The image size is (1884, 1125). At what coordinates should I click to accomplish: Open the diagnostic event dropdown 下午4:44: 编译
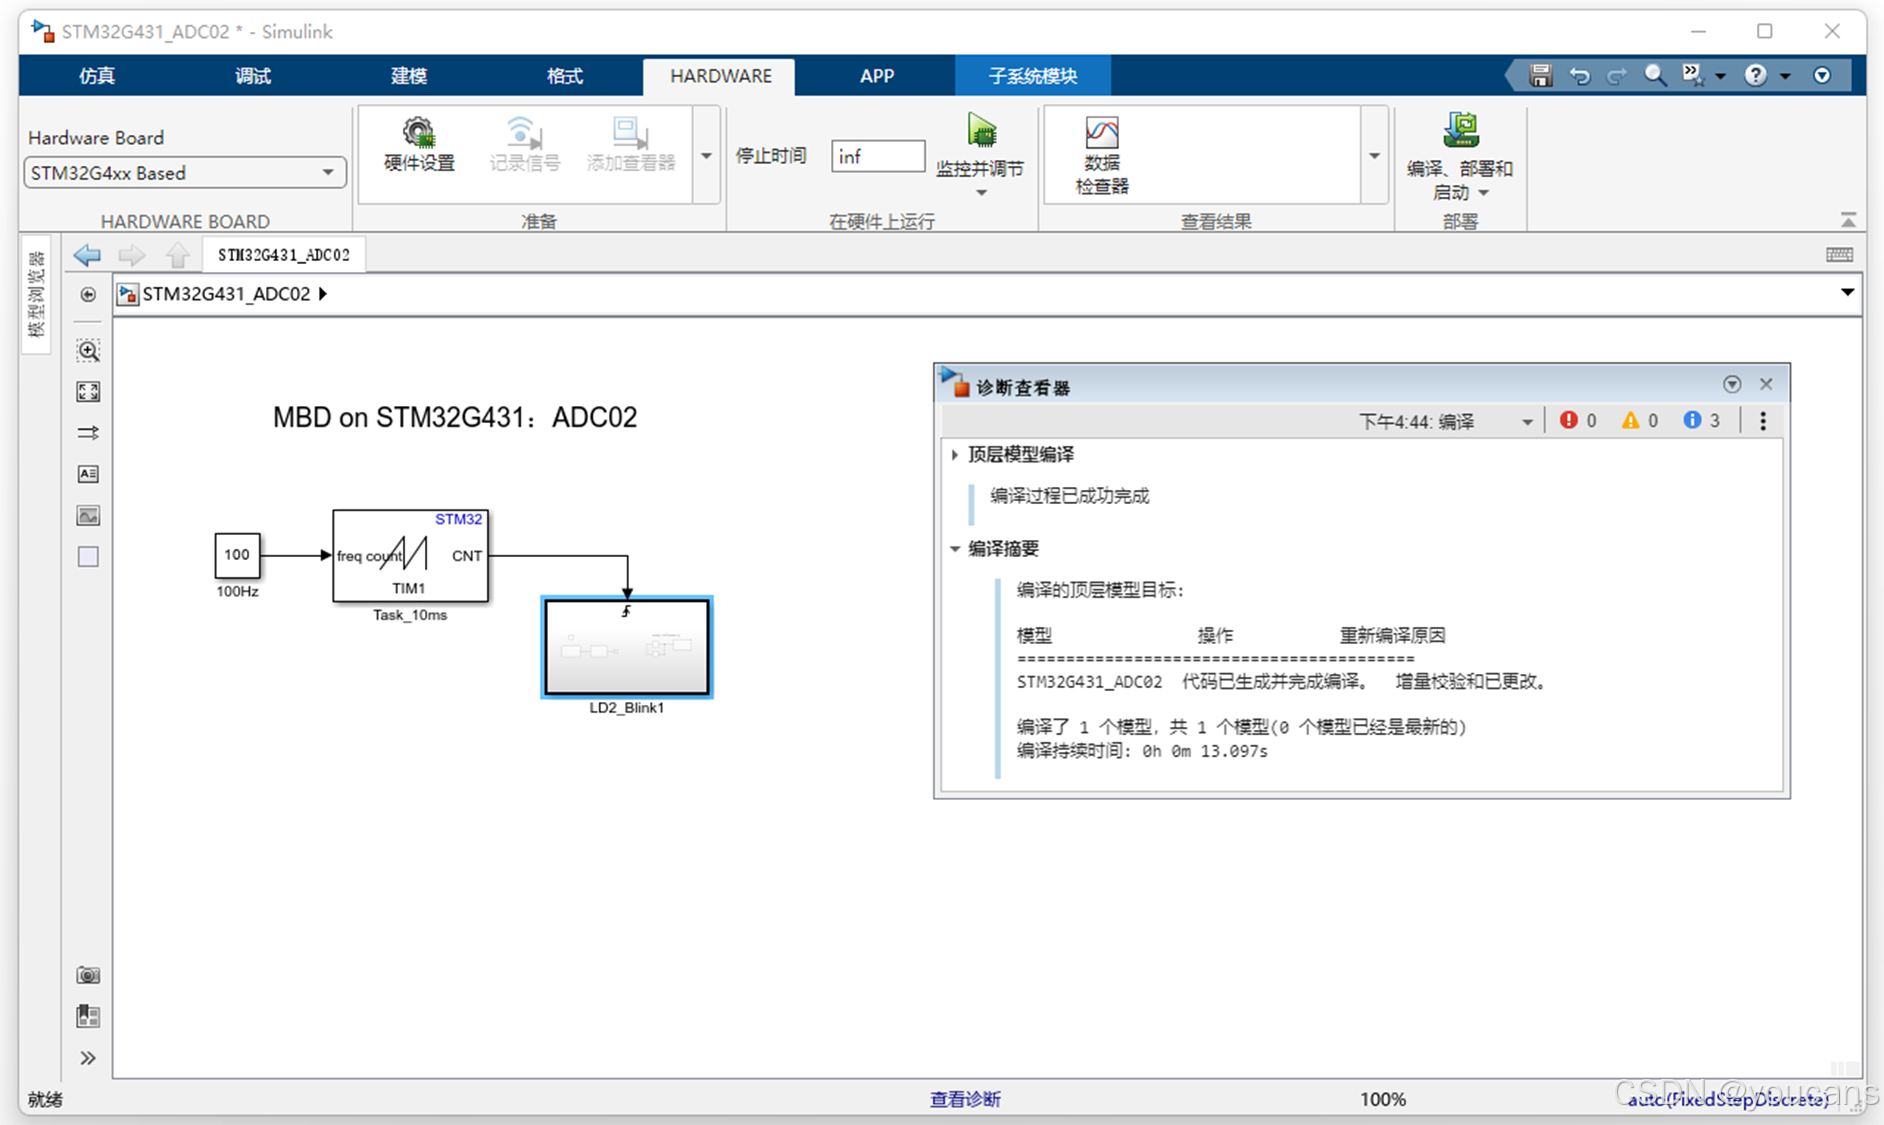(1445, 422)
